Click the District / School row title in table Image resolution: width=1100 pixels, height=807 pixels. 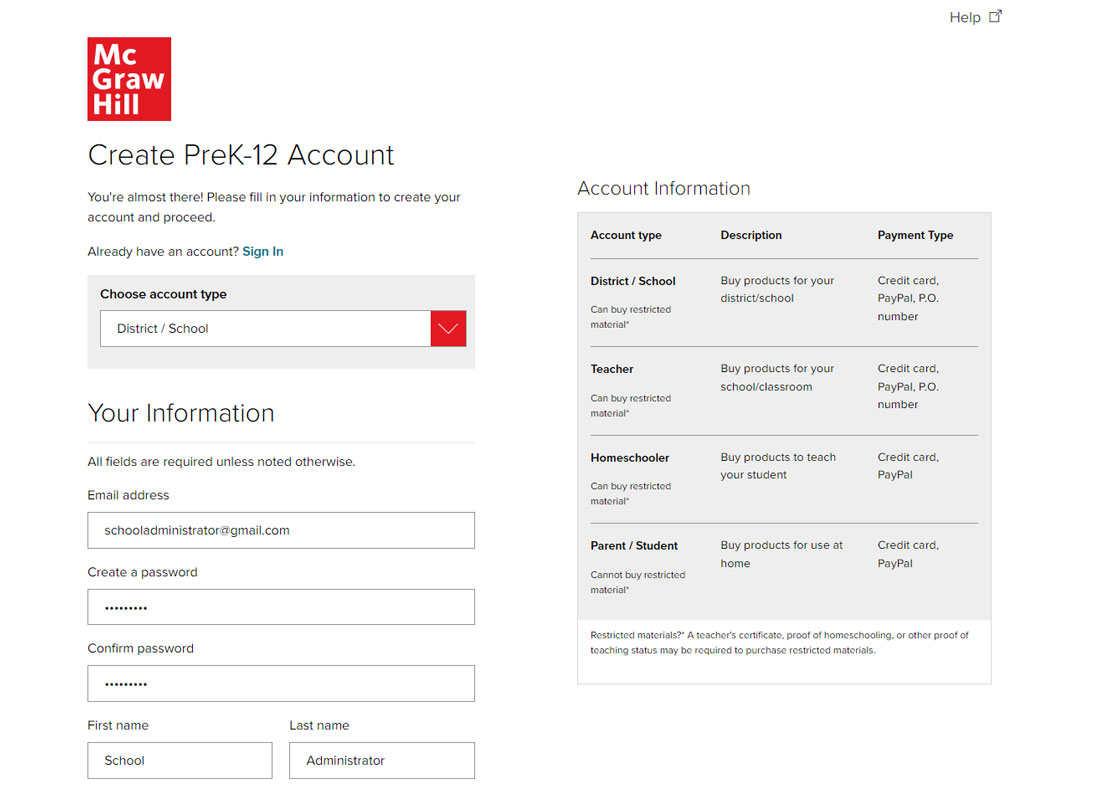click(x=633, y=281)
